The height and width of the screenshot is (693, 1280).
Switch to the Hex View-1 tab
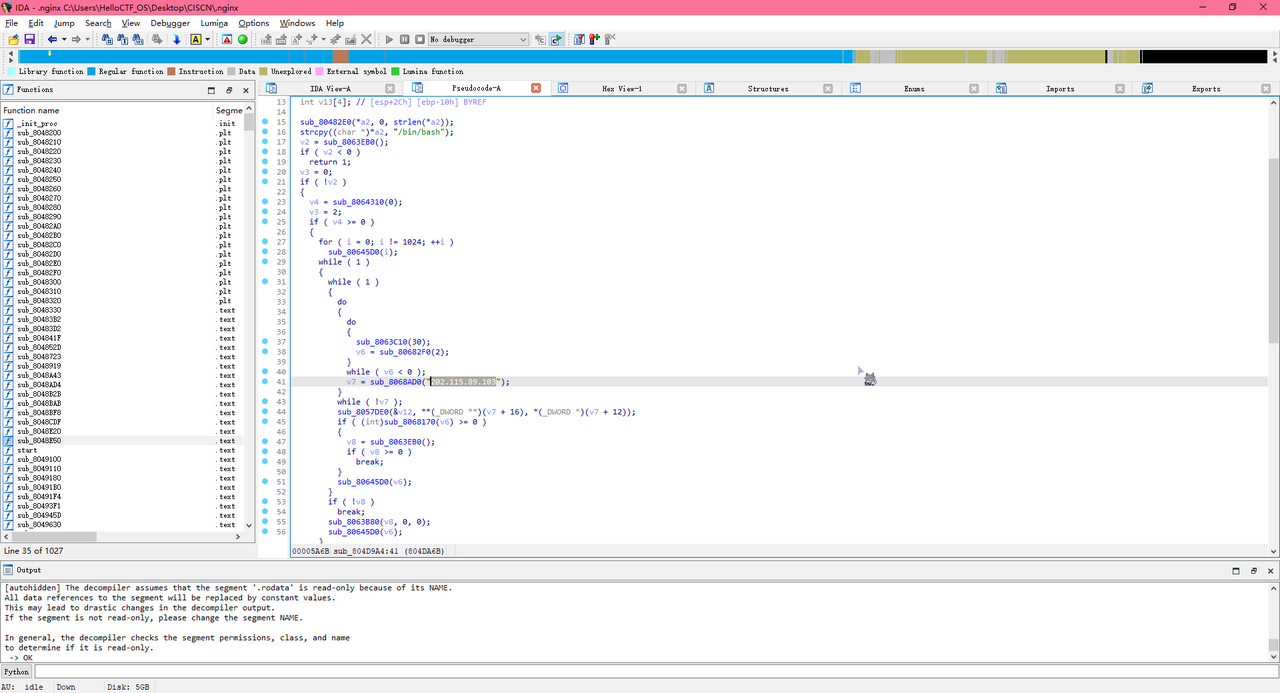pos(621,89)
